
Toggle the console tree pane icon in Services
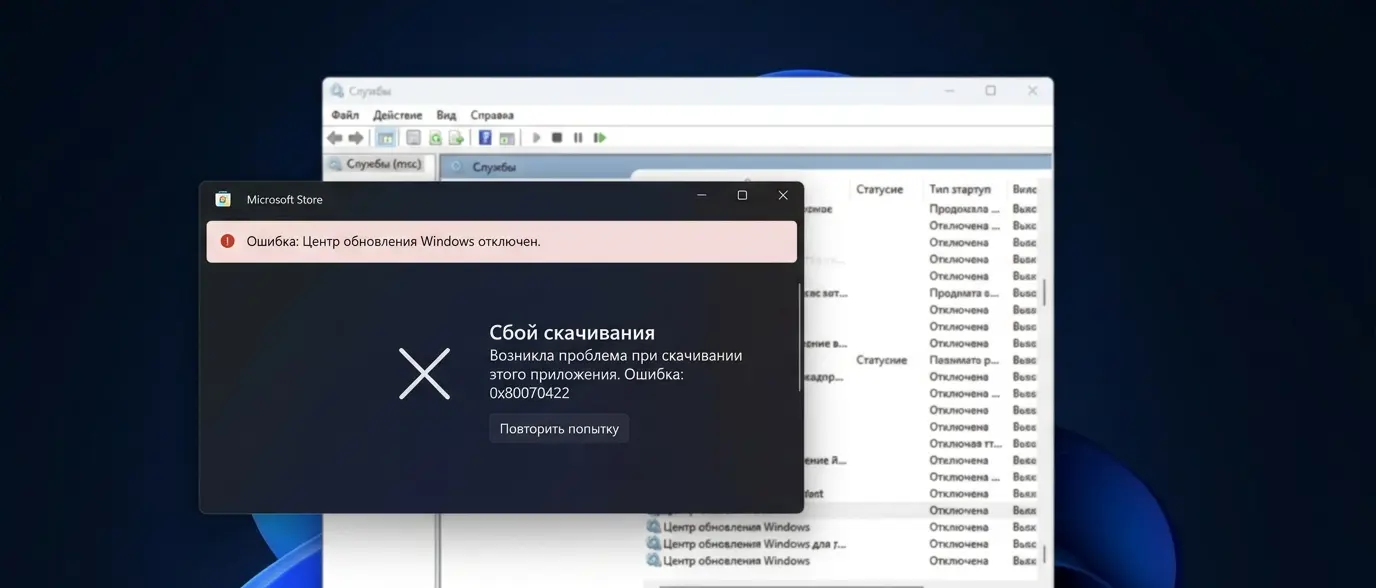coord(385,138)
